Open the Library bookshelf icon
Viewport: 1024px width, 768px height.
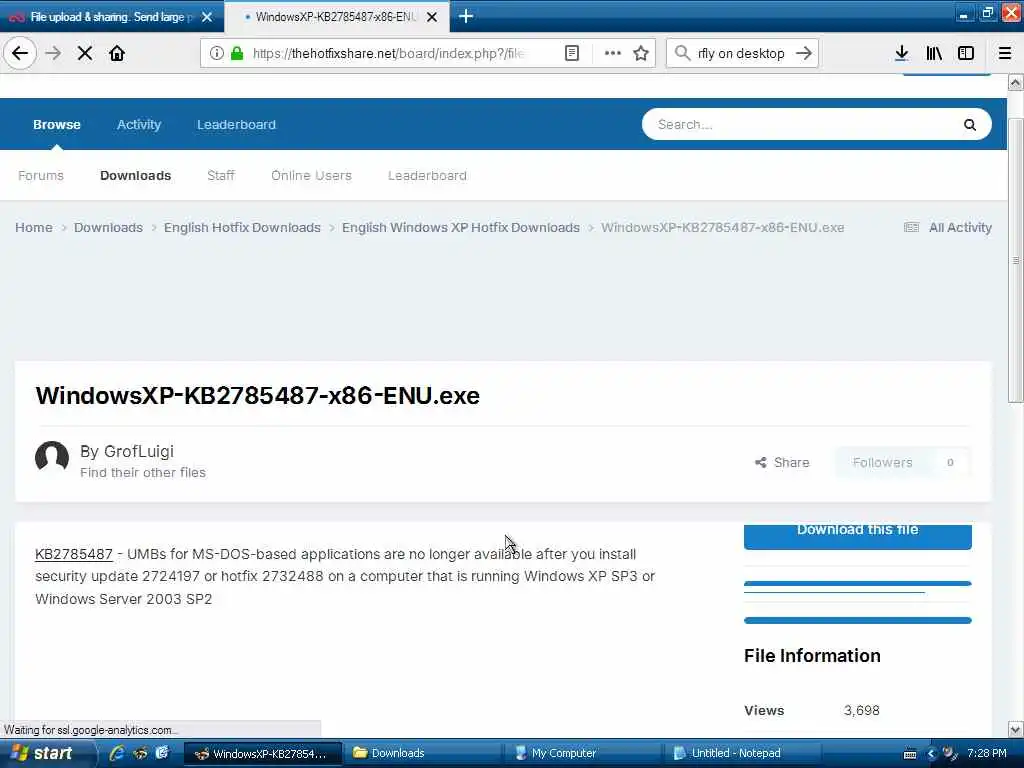934,53
